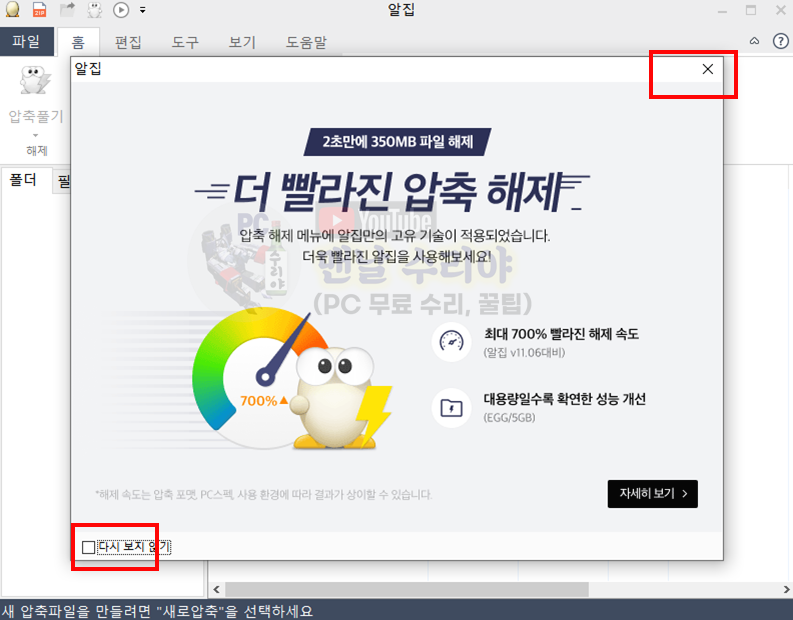
Task: Click the status bar 새로압축 hint text
Action: tap(157, 611)
